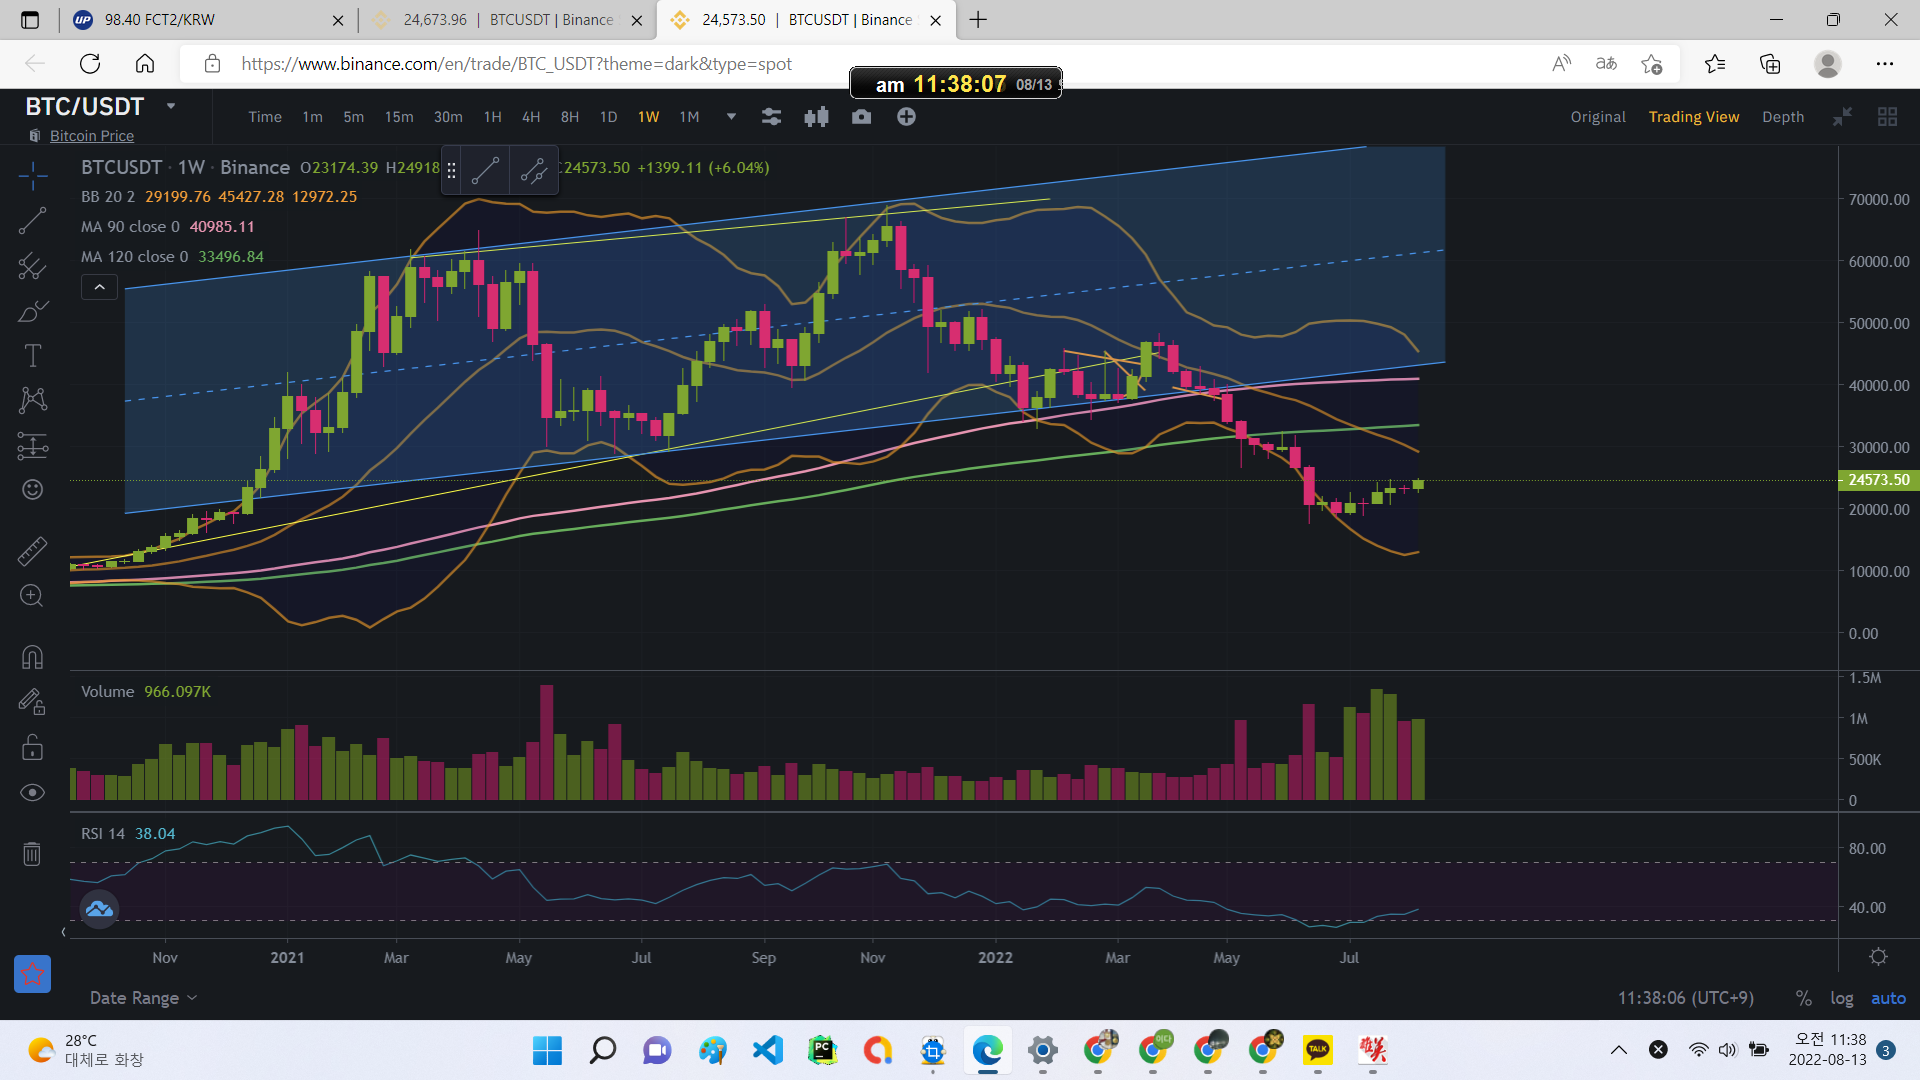Screen dimensions: 1920x1080
Task: Click the second line style floating tool
Action: pyautogui.click(x=534, y=171)
